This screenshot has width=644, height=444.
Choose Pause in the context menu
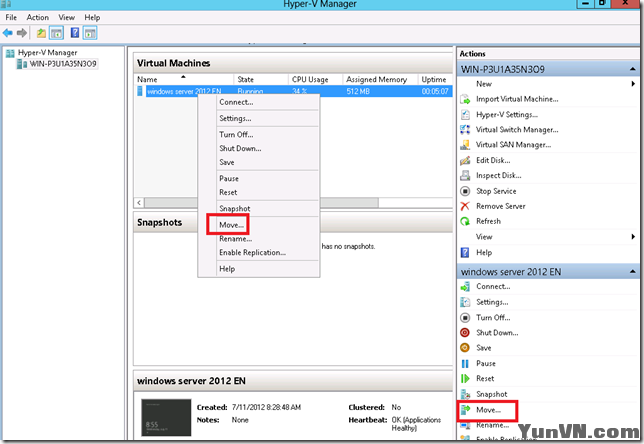point(259,179)
